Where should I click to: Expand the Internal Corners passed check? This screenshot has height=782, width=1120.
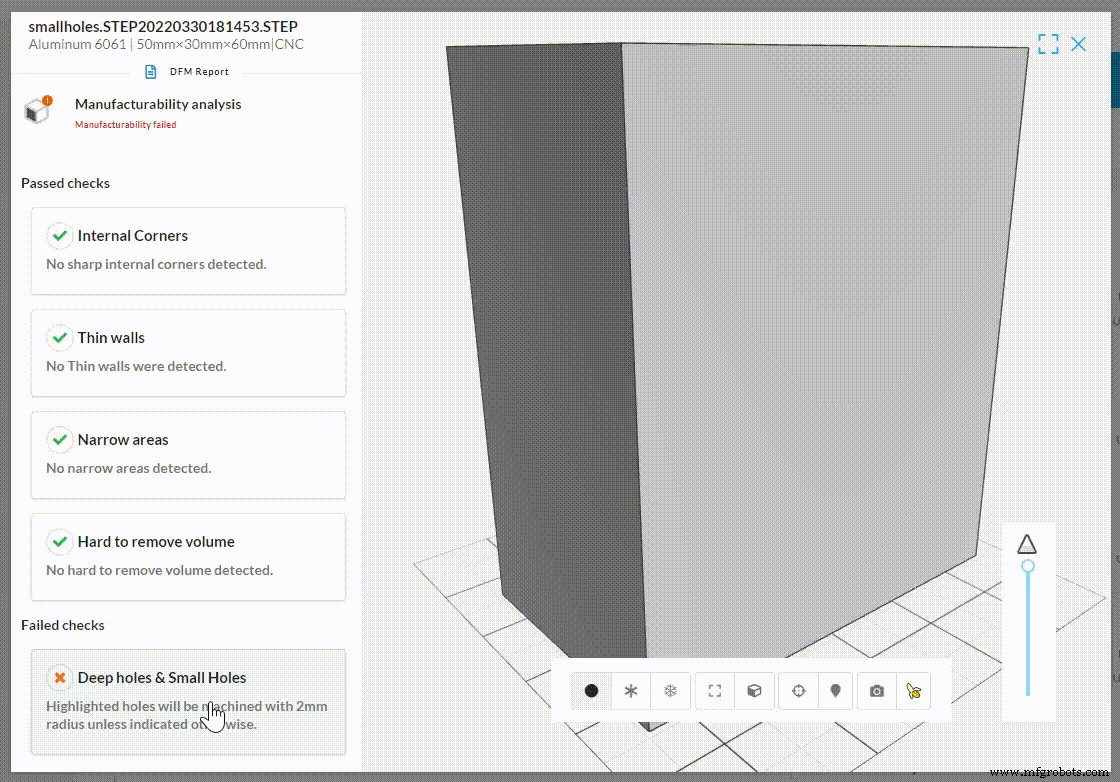pyautogui.click(x=131, y=236)
